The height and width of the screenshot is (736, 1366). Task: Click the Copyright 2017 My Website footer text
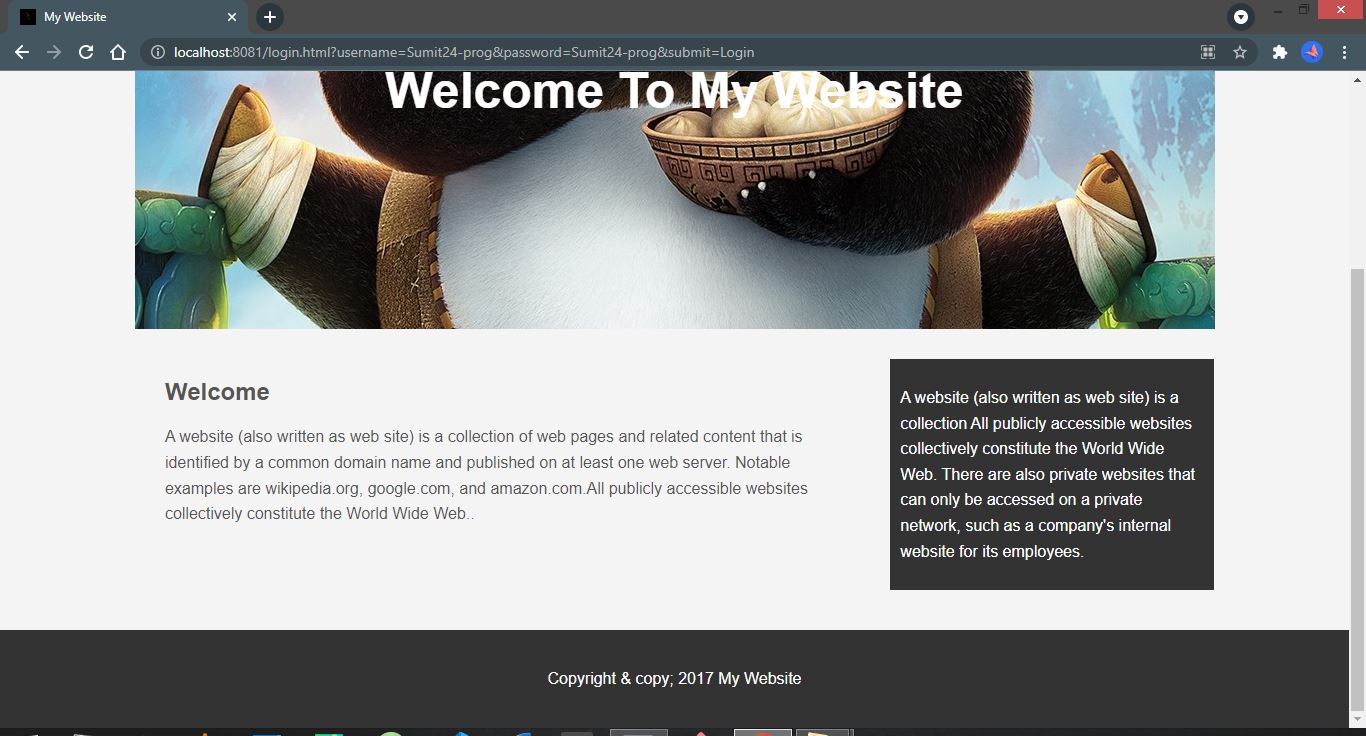pyautogui.click(x=674, y=678)
